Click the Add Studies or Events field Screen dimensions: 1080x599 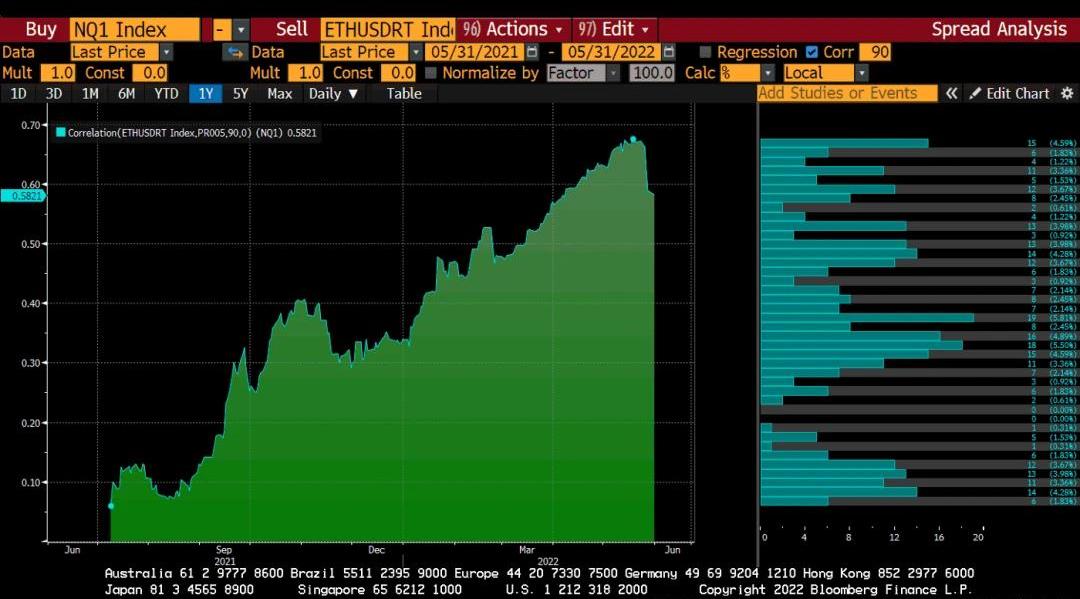click(847, 93)
